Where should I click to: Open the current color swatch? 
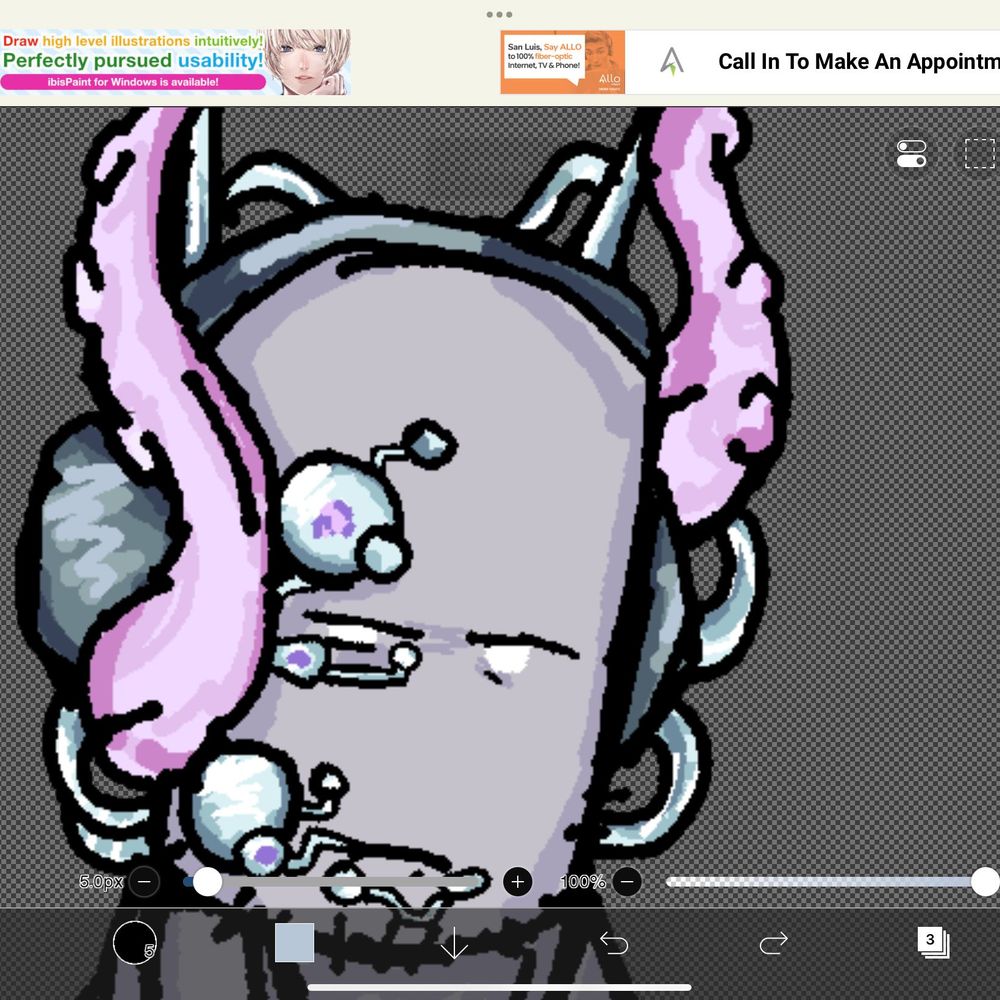[x=295, y=942]
